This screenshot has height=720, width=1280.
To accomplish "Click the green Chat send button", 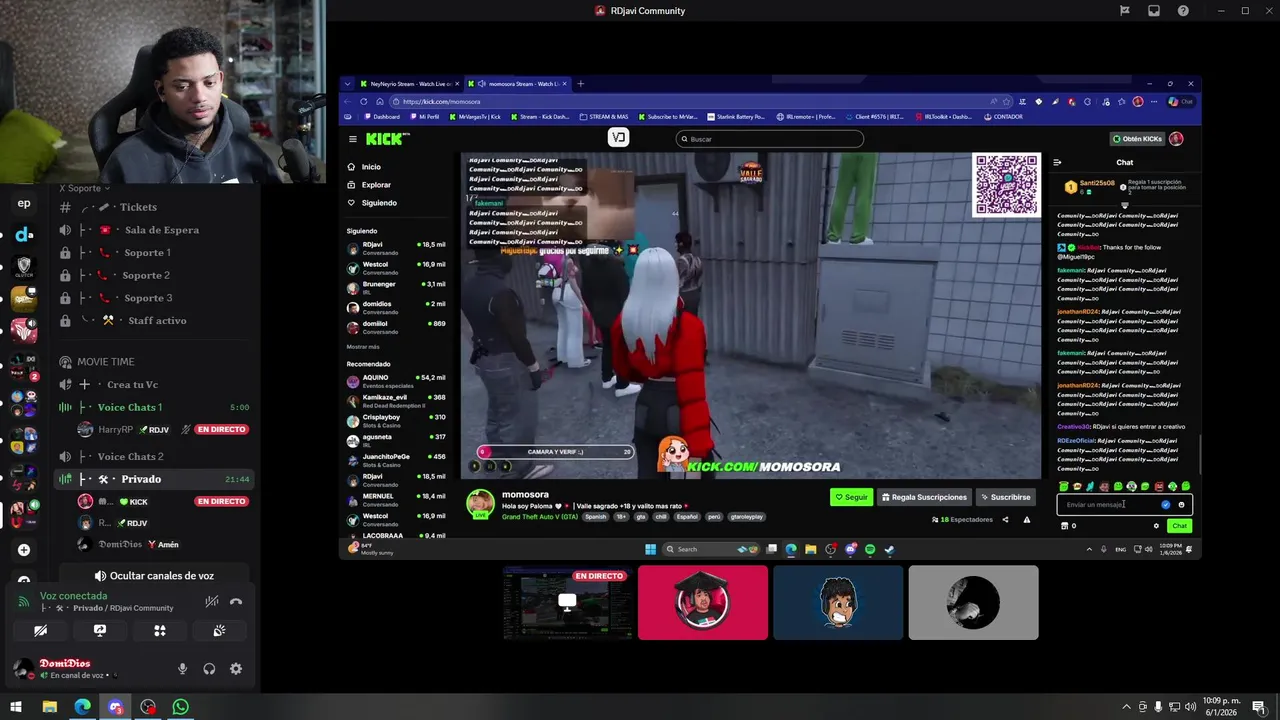I will (1180, 526).
